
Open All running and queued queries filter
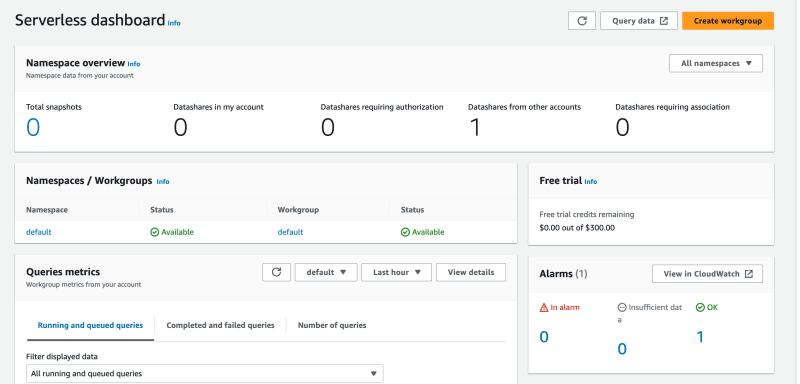tap(205, 374)
